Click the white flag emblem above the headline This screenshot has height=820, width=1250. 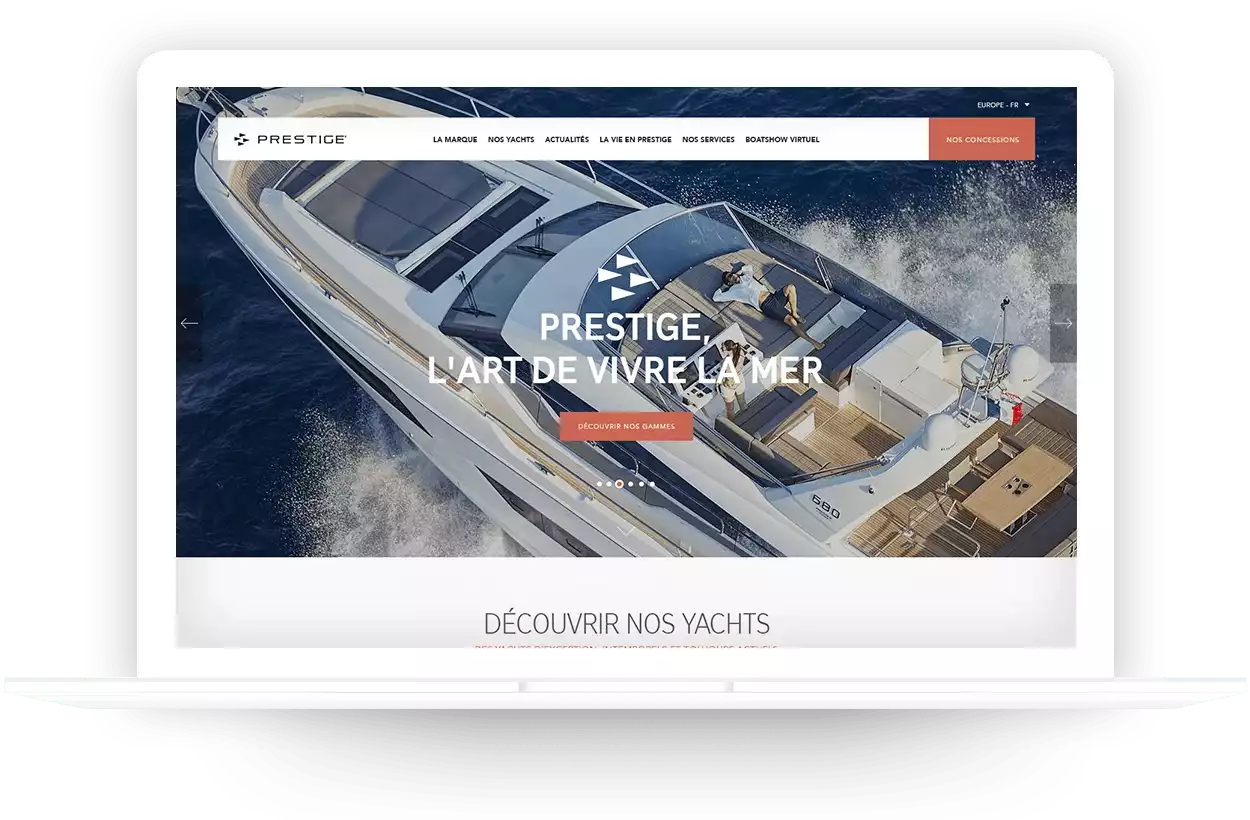(x=625, y=277)
